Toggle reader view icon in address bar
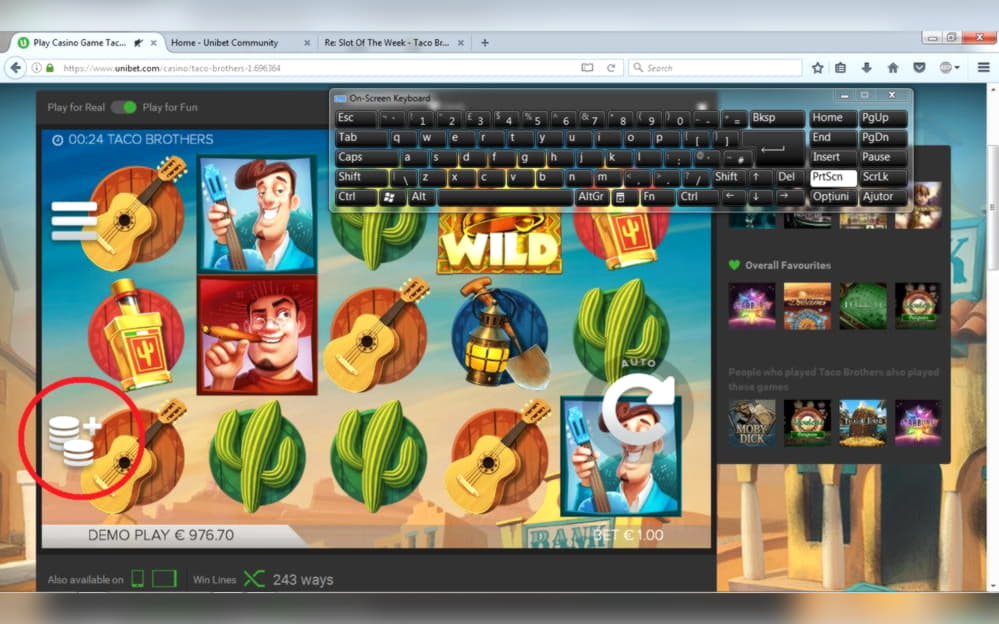 click(587, 68)
